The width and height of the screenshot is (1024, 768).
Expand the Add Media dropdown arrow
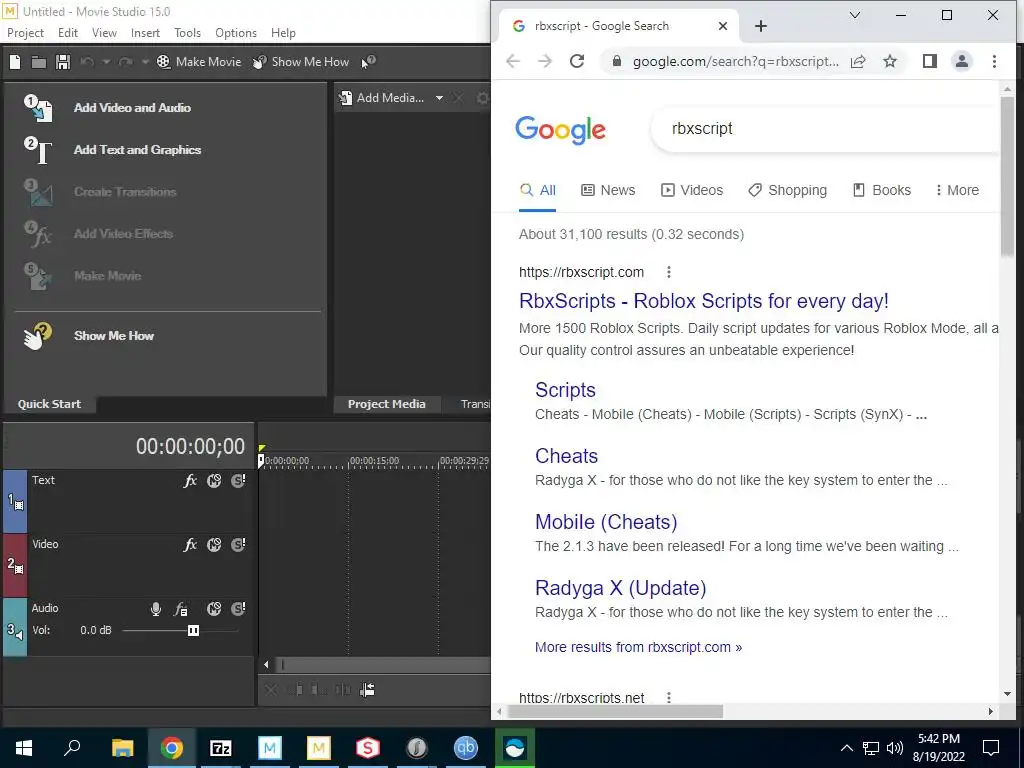click(440, 98)
